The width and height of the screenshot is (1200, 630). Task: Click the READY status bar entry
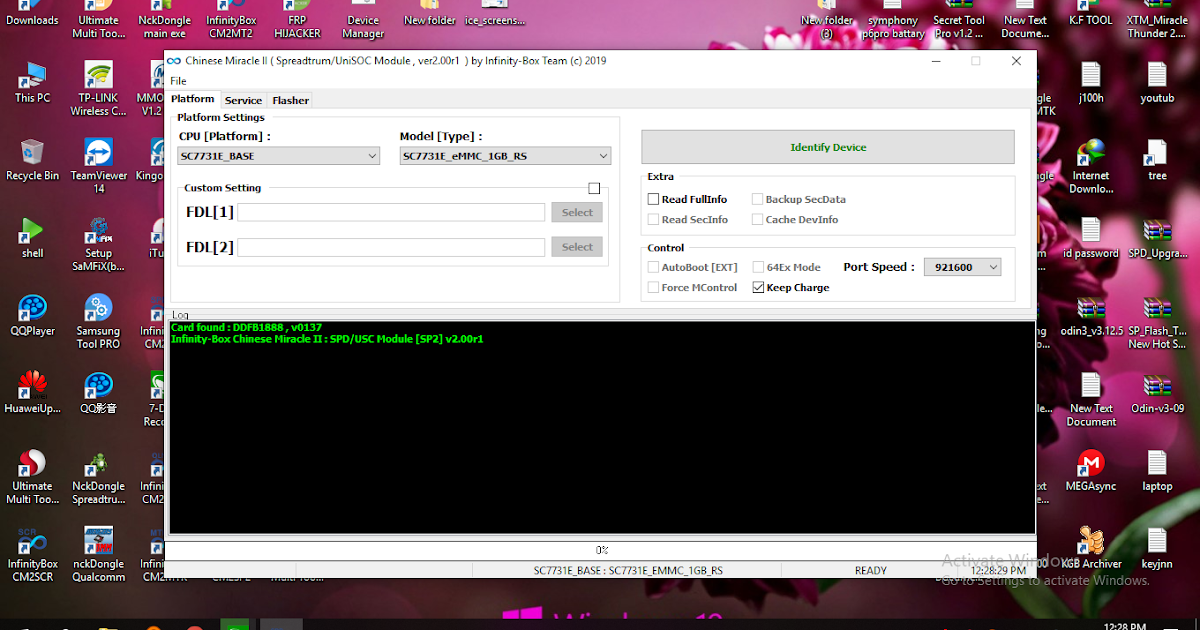pyautogui.click(x=870, y=571)
